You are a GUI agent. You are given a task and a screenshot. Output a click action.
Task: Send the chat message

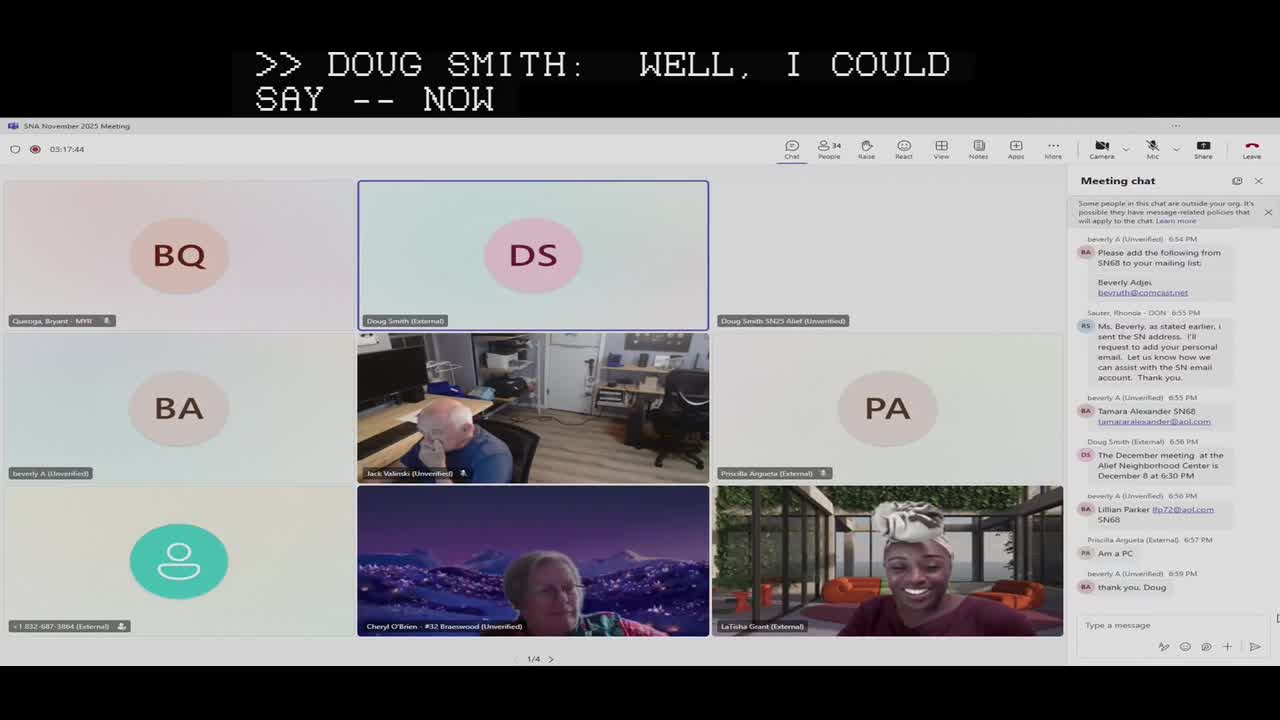tap(1255, 647)
